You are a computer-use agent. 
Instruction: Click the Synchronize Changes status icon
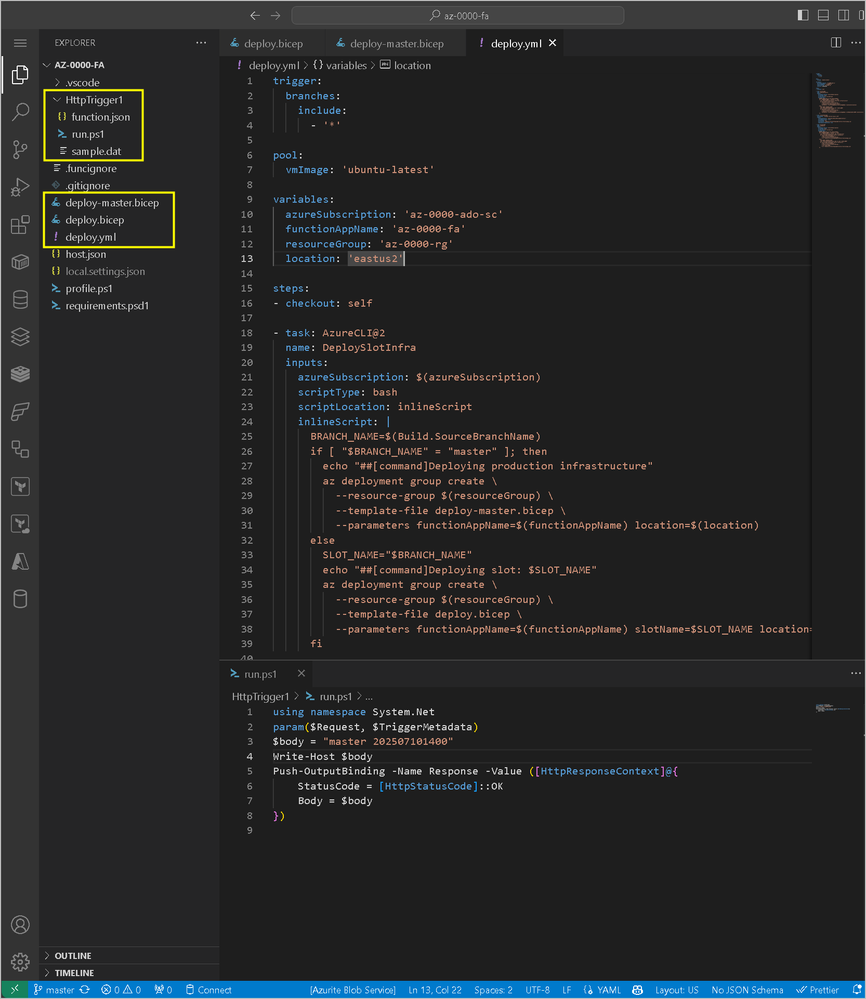click(85, 990)
